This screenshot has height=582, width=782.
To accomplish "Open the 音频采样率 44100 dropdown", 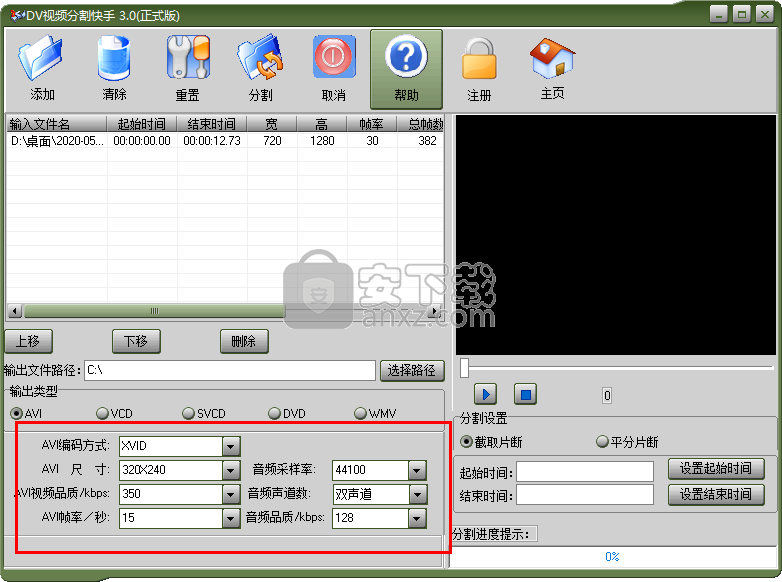I will (417, 470).
